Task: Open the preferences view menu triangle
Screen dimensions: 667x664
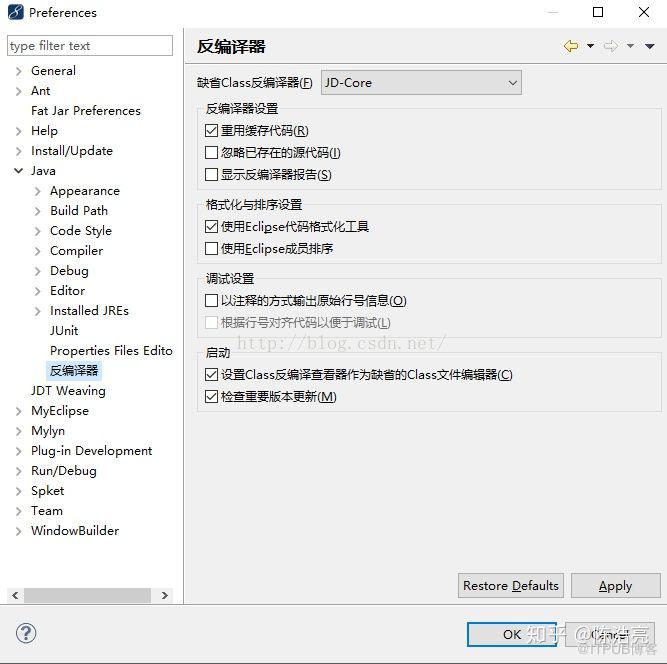Action: click(650, 46)
